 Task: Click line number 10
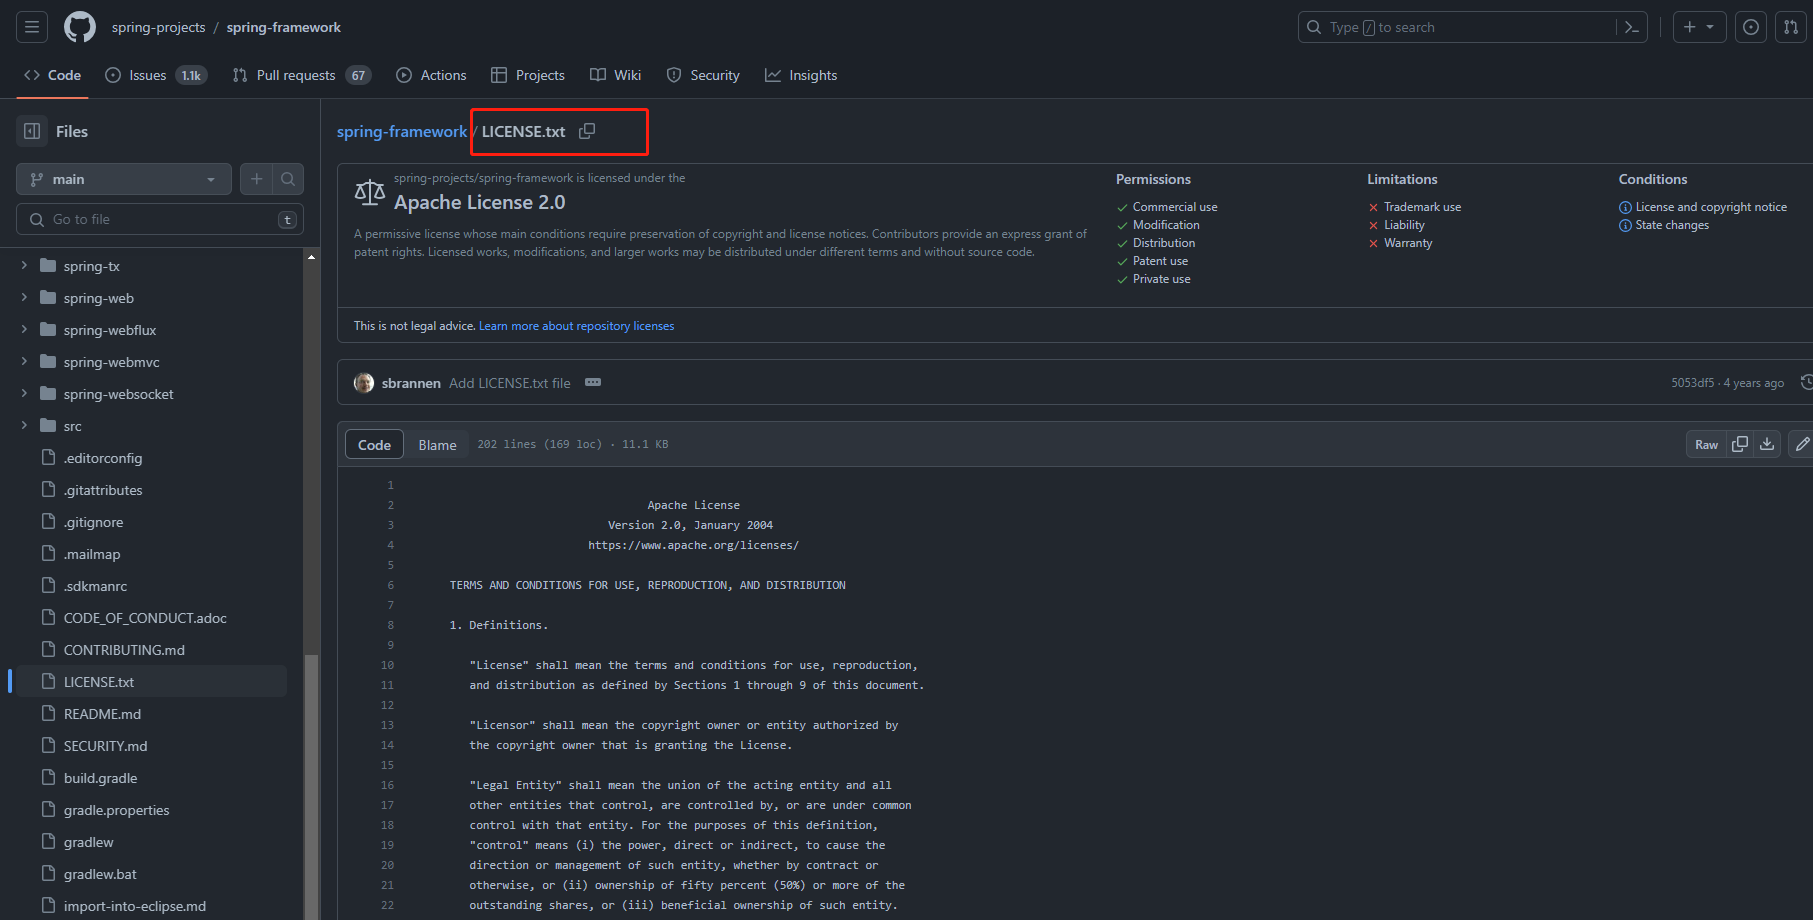[x=387, y=665]
